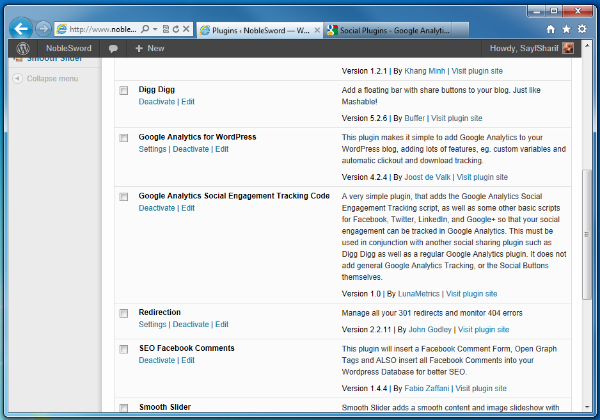
Task: Deactivate Google Analytics for WordPress
Action: [191, 149]
